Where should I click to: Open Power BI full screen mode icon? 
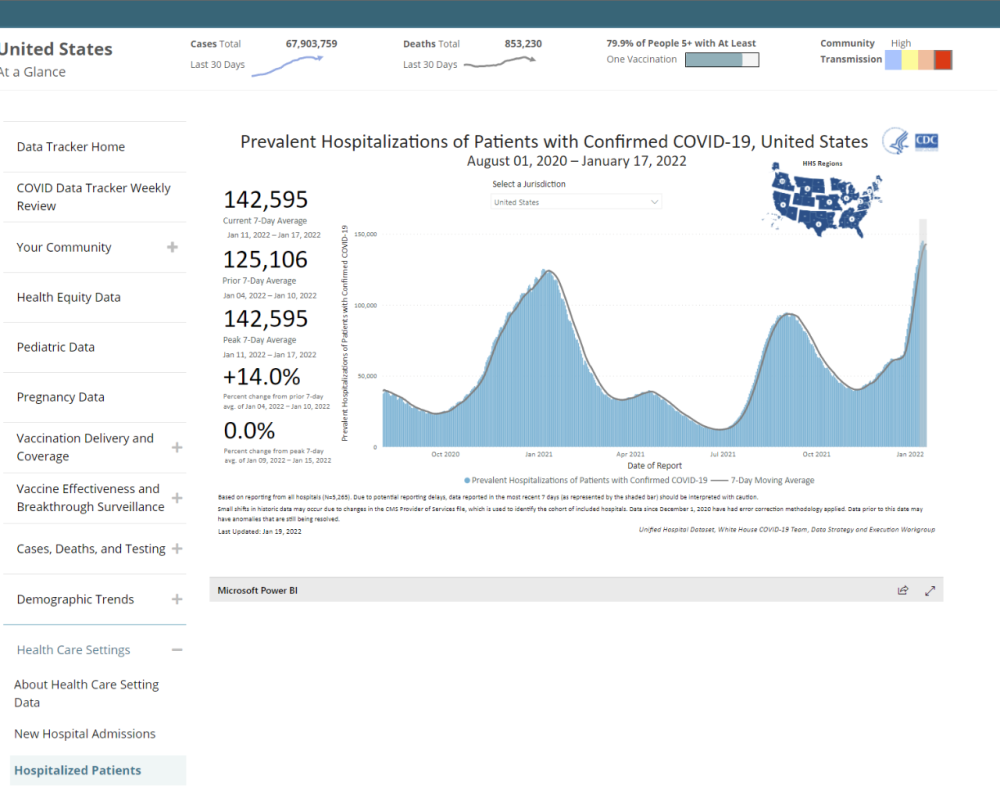click(930, 590)
